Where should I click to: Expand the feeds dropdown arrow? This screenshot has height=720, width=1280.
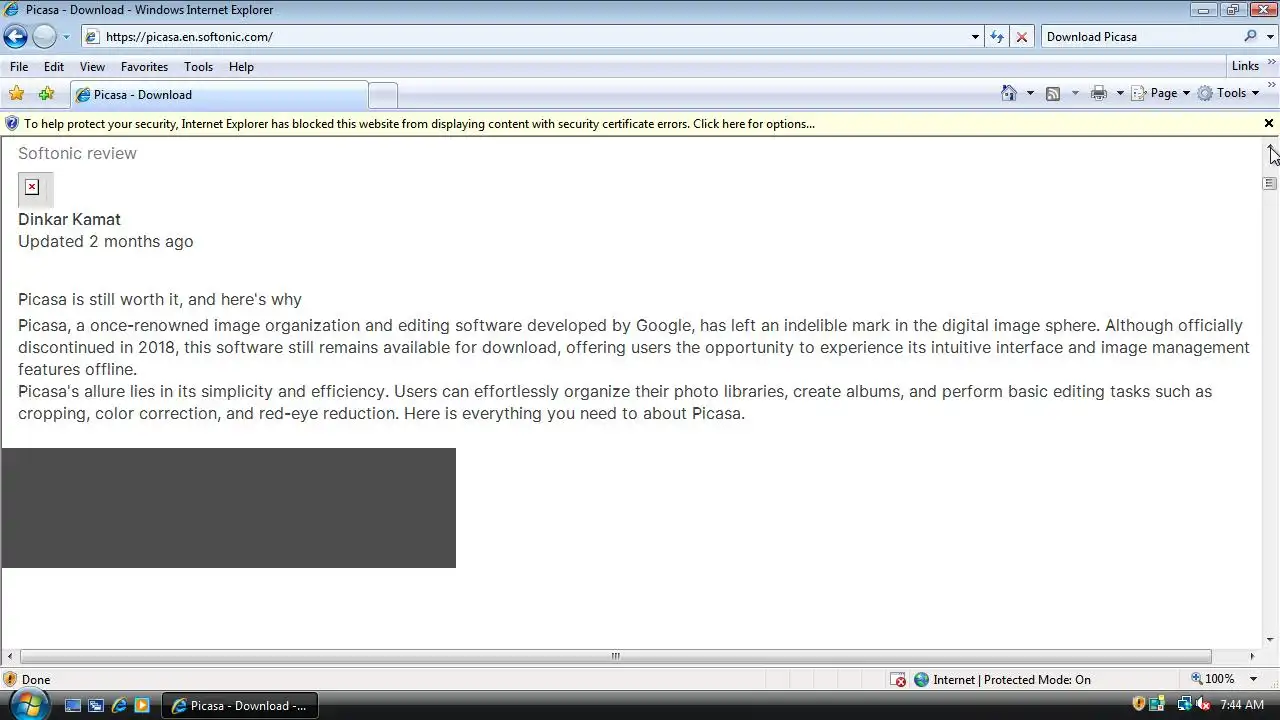tap(1075, 93)
